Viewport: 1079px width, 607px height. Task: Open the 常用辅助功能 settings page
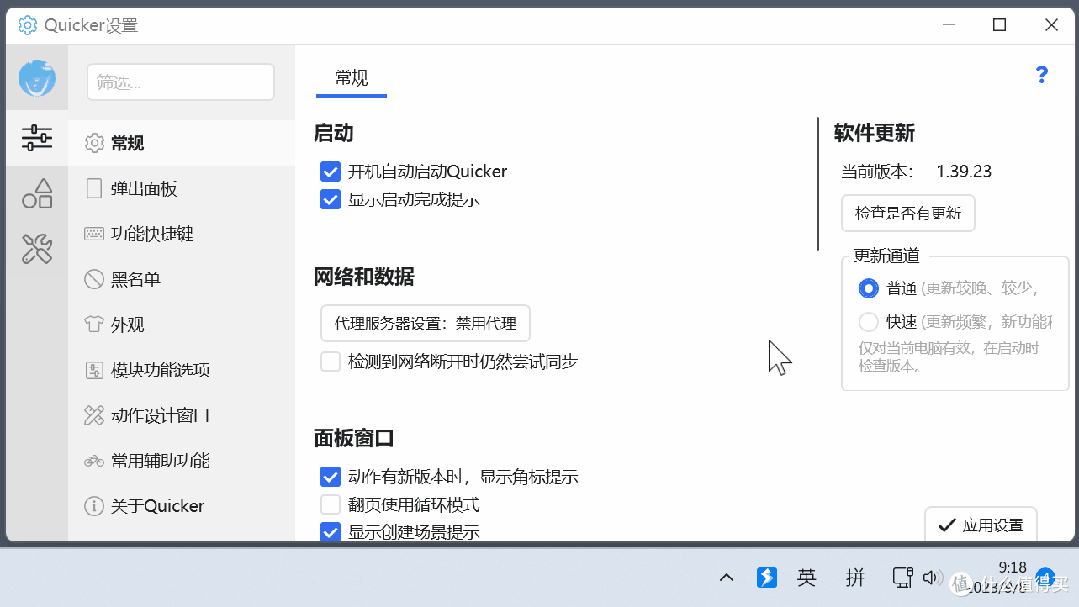[x=182, y=460]
